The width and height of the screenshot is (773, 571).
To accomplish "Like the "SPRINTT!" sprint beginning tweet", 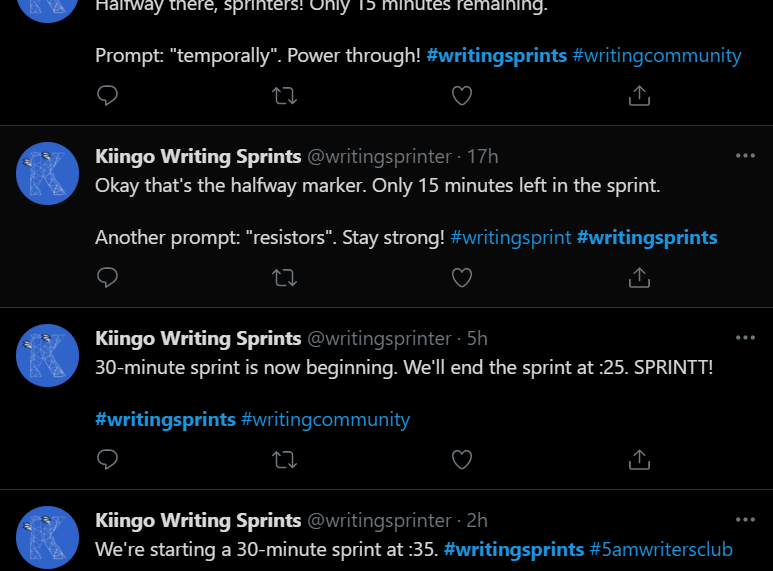I will coord(462,460).
